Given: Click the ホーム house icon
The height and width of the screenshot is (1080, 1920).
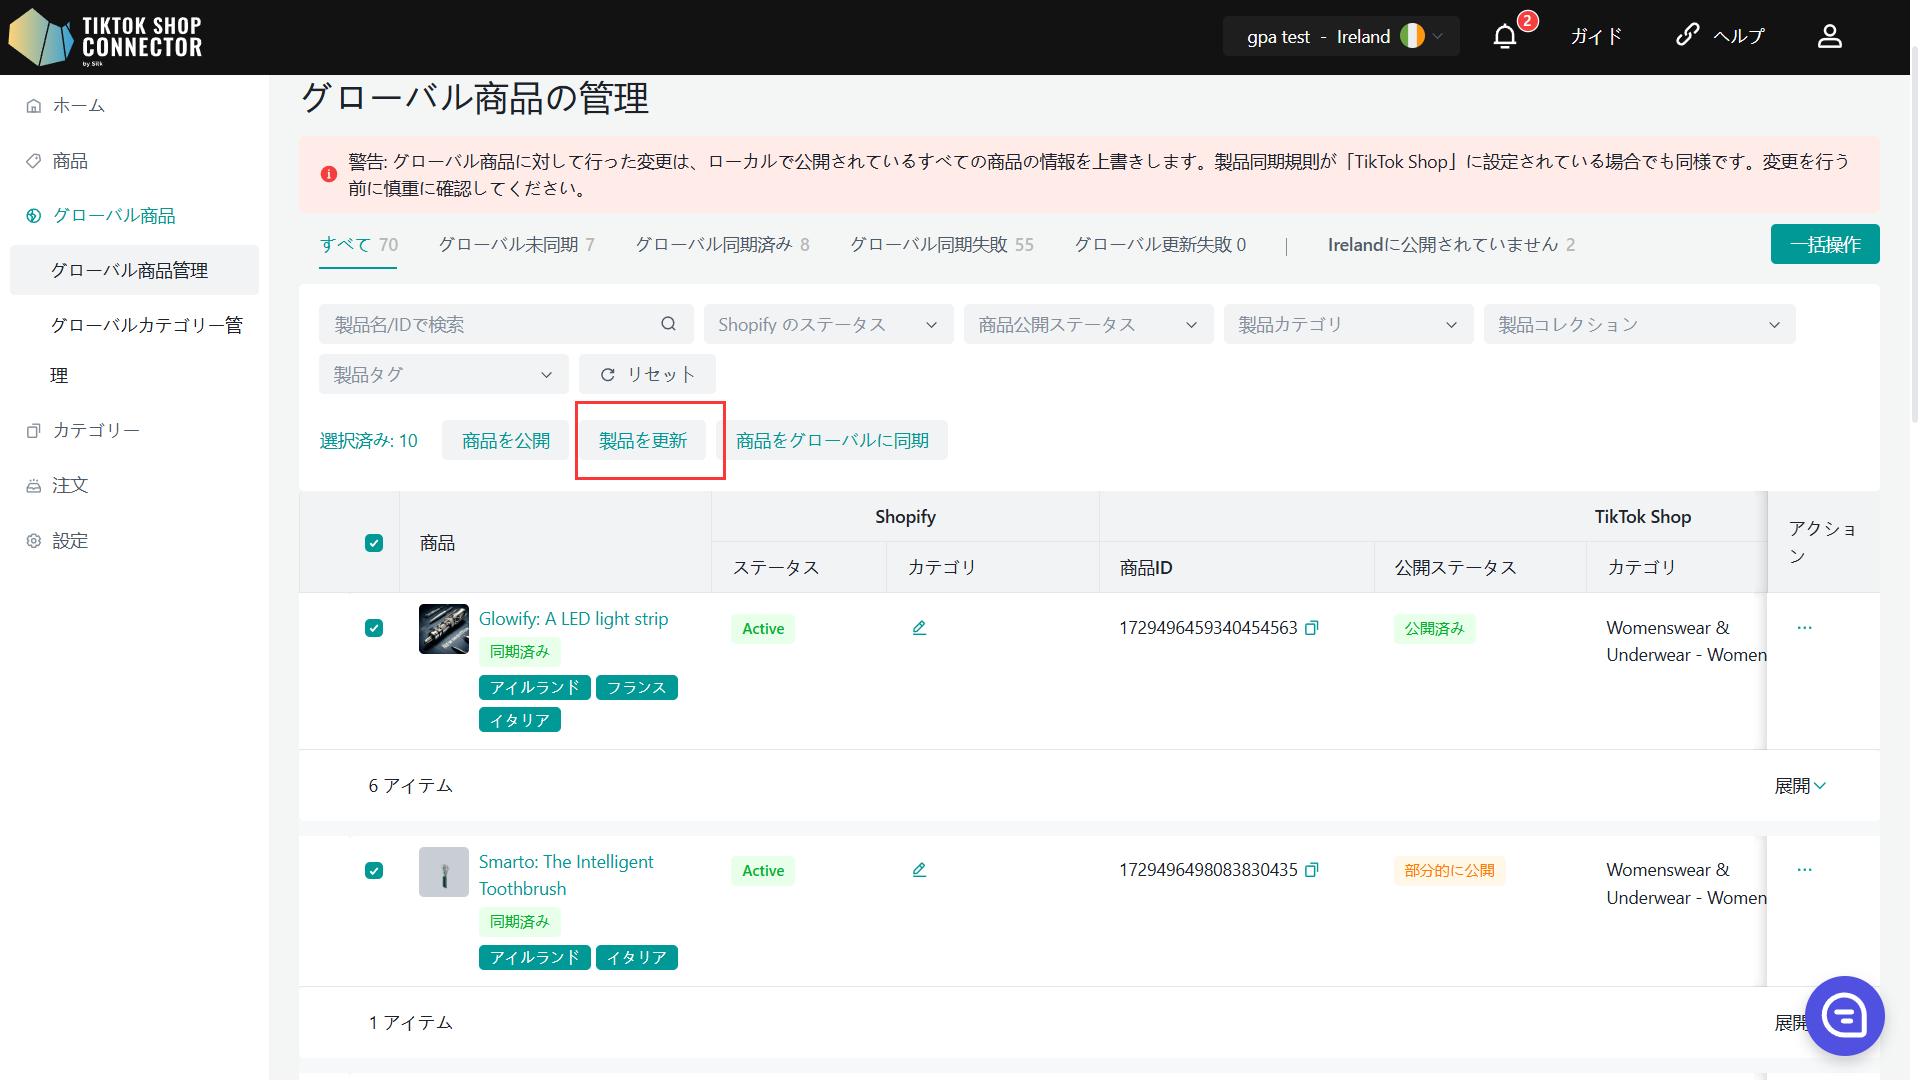Looking at the screenshot, I should (x=34, y=106).
